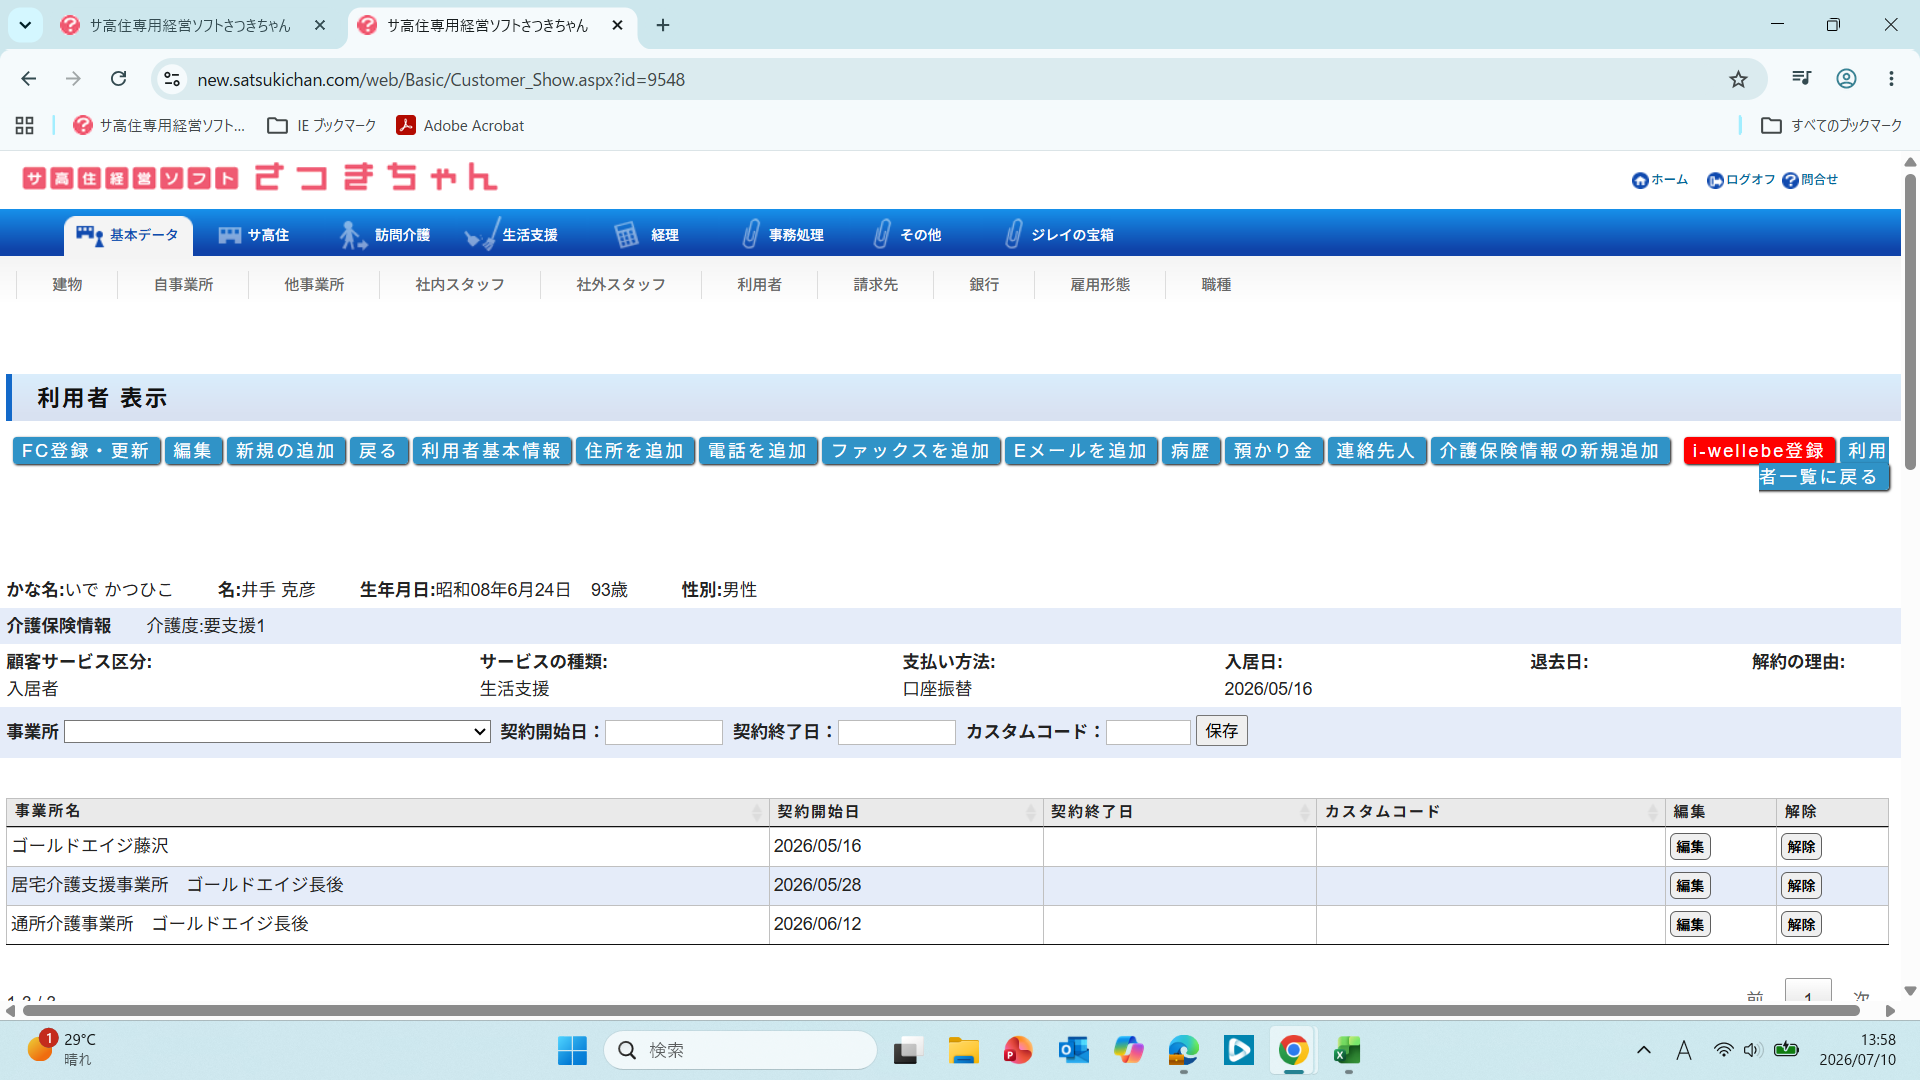Image resolution: width=1920 pixels, height=1080 pixels.
Task: Click the horizontal page scrollbar
Action: pos(941,1011)
